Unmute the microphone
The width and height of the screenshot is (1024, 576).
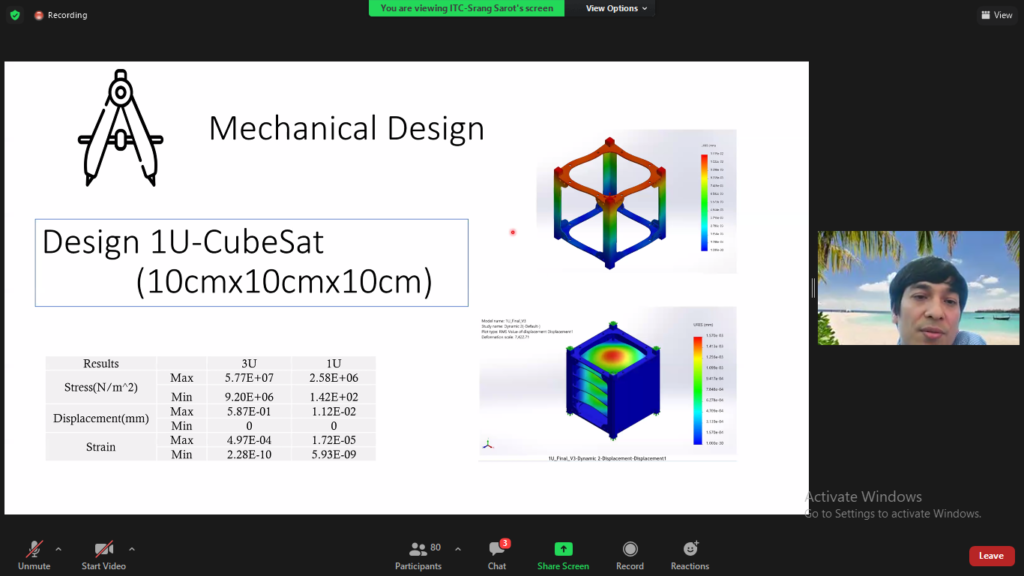tap(33, 550)
